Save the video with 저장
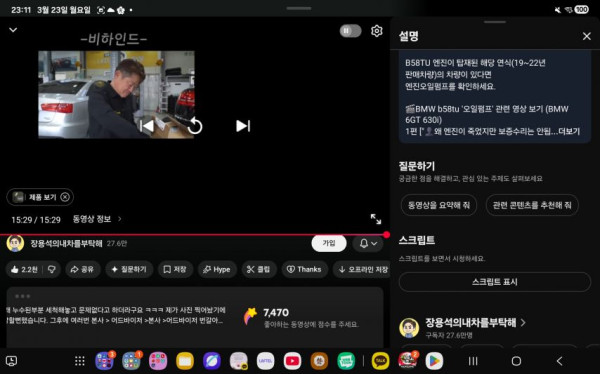 click(x=175, y=269)
